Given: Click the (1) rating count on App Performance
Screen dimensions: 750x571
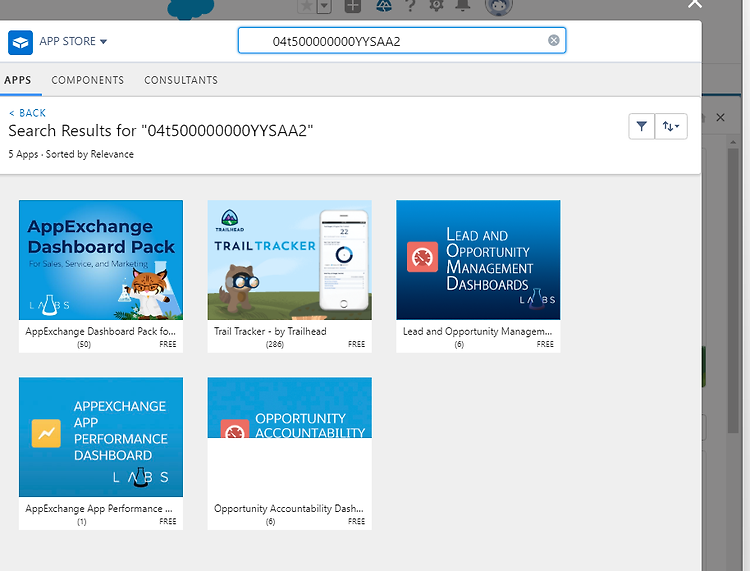Looking at the screenshot, I should pyautogui.click(x=82, y=522).
